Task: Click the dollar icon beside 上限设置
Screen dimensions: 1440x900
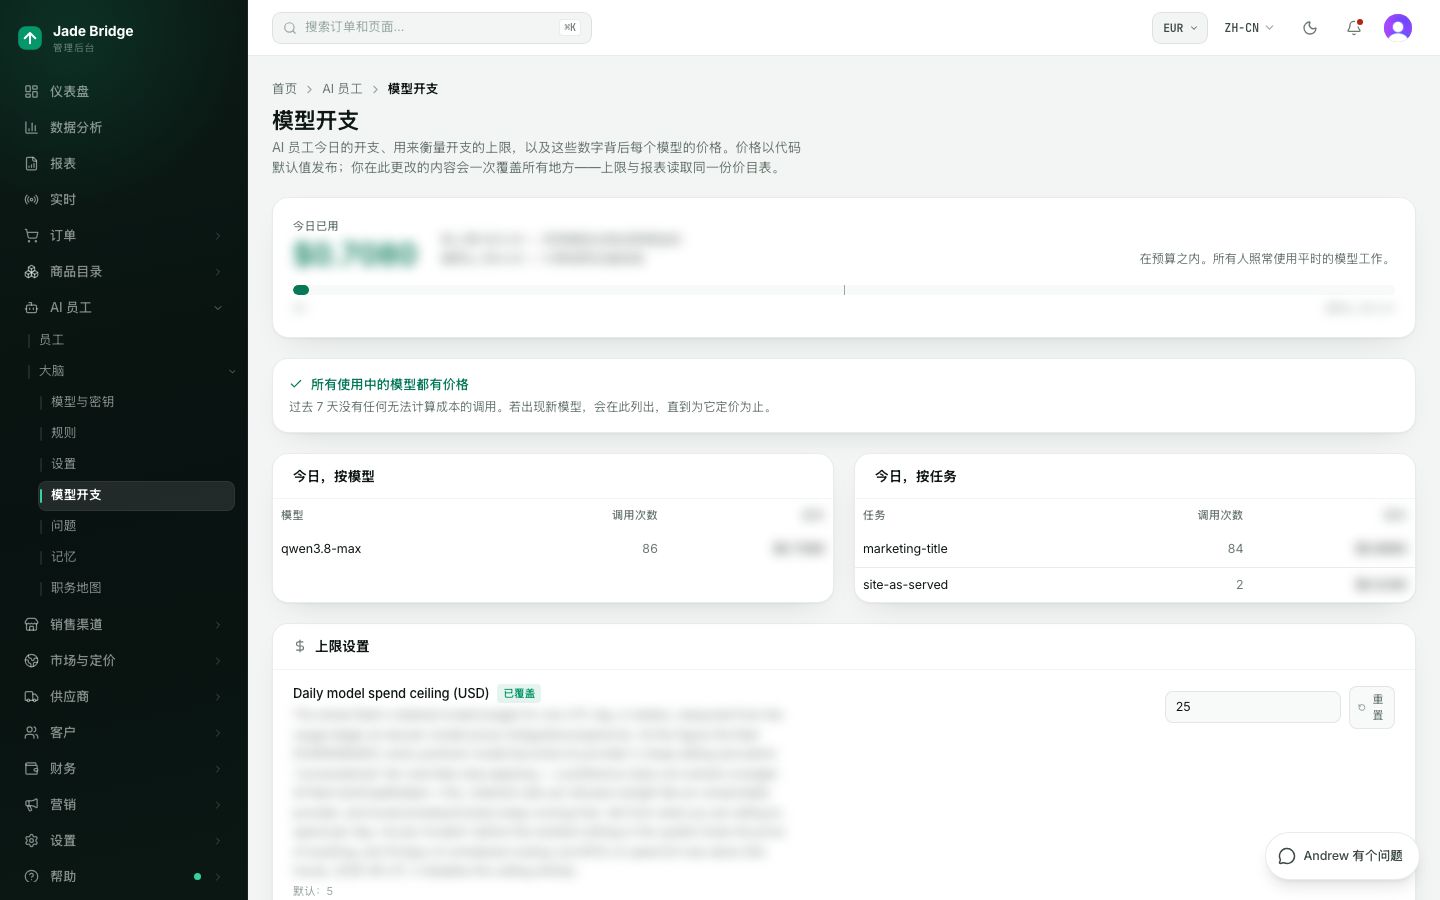Action: click(300, 646)
